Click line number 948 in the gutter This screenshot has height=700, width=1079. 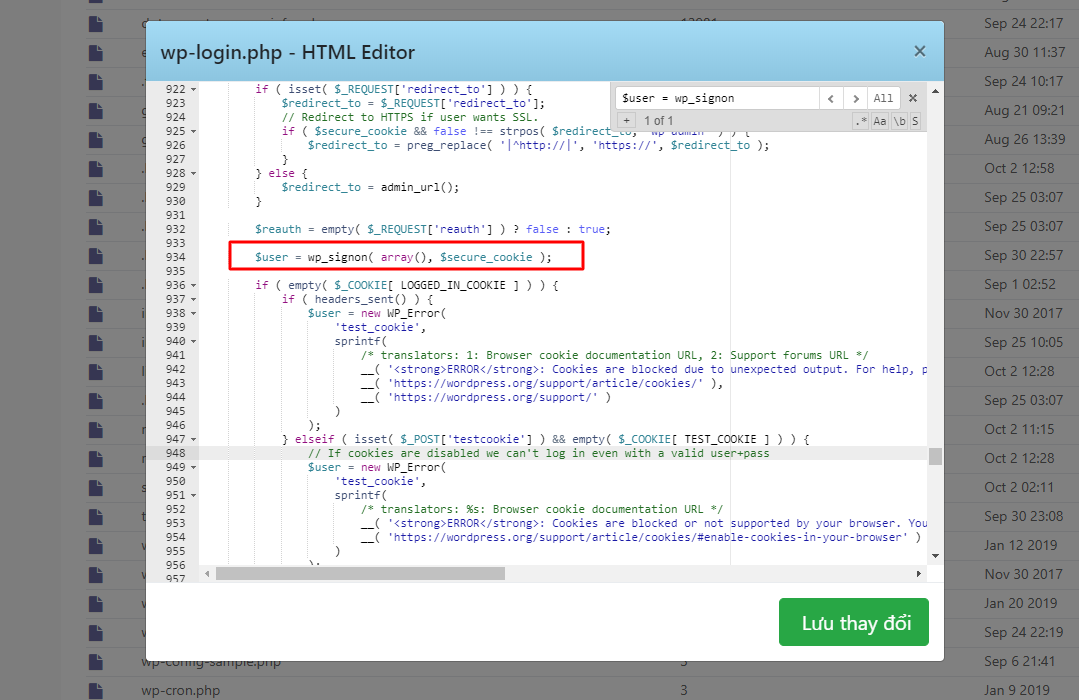click(175, 453)
